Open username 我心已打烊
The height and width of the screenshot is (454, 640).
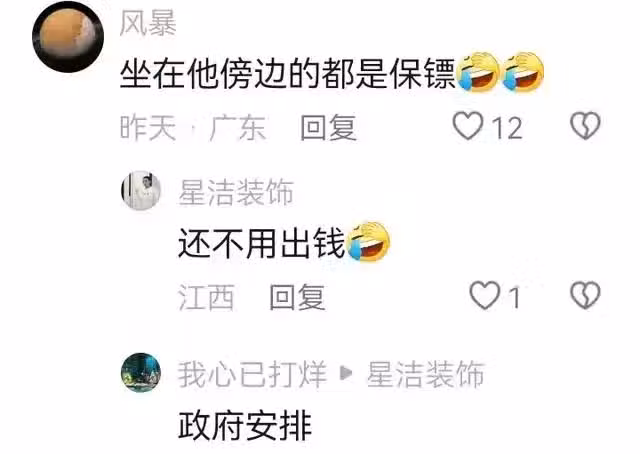click(252, 374)
